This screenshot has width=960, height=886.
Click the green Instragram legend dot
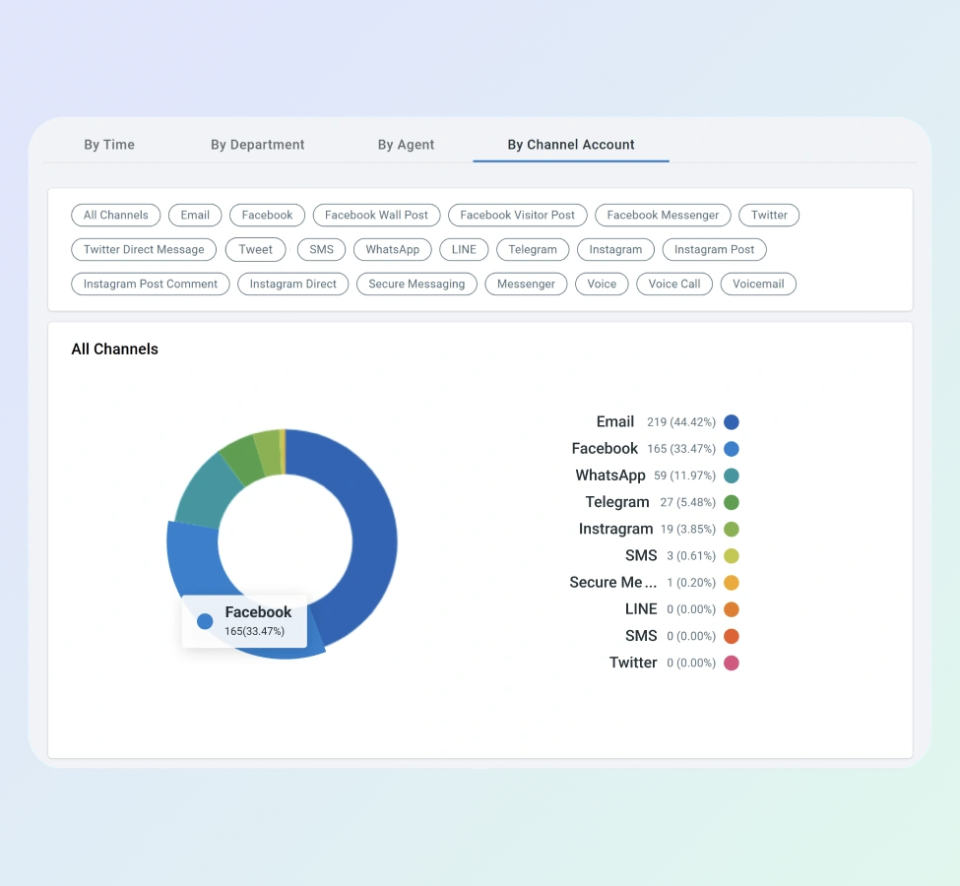click(731, 529)
